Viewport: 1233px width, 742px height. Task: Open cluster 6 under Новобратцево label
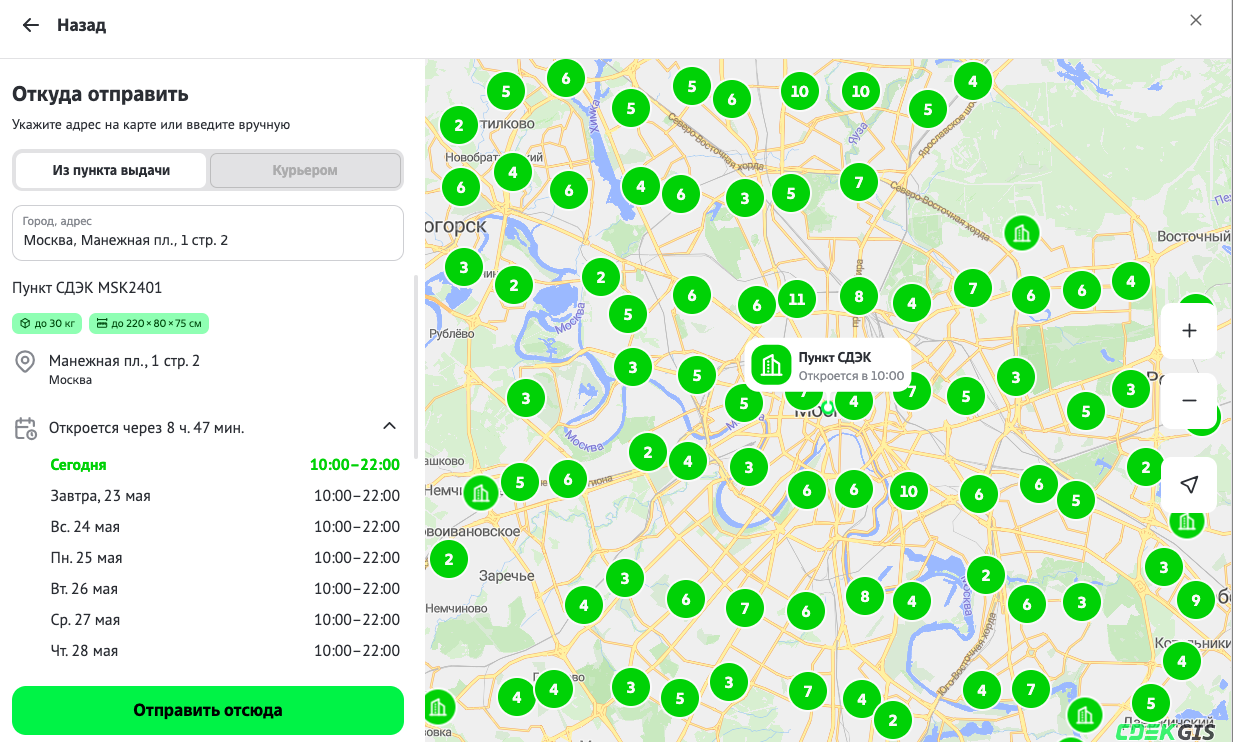tap(461, 186)
